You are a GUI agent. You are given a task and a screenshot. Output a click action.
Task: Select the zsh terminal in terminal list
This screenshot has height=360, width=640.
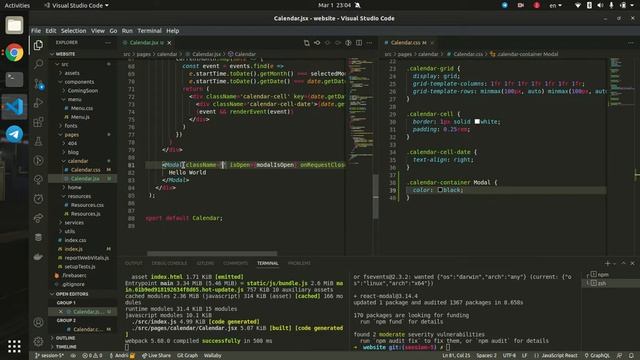tap(610, 283)
